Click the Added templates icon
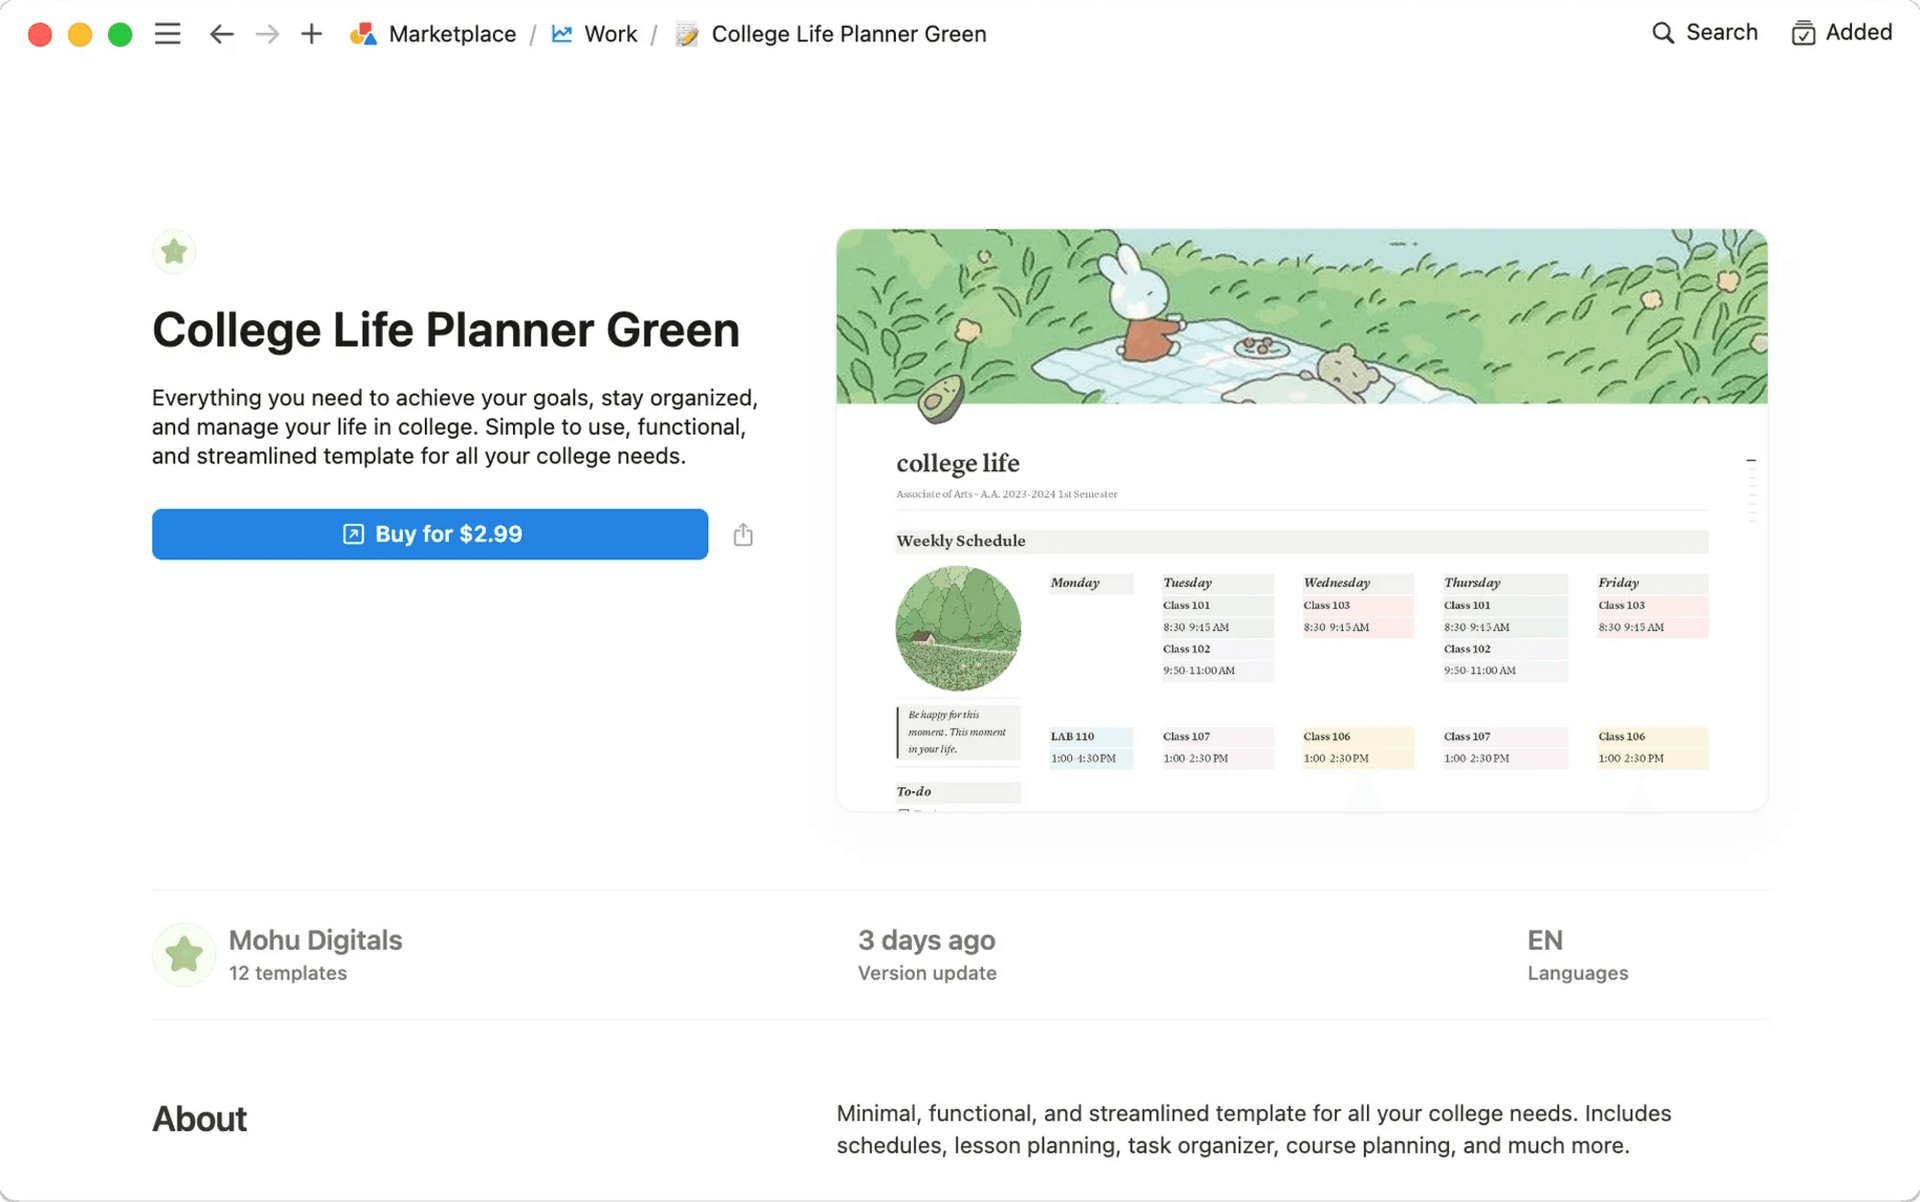 tap(1803, 32)
